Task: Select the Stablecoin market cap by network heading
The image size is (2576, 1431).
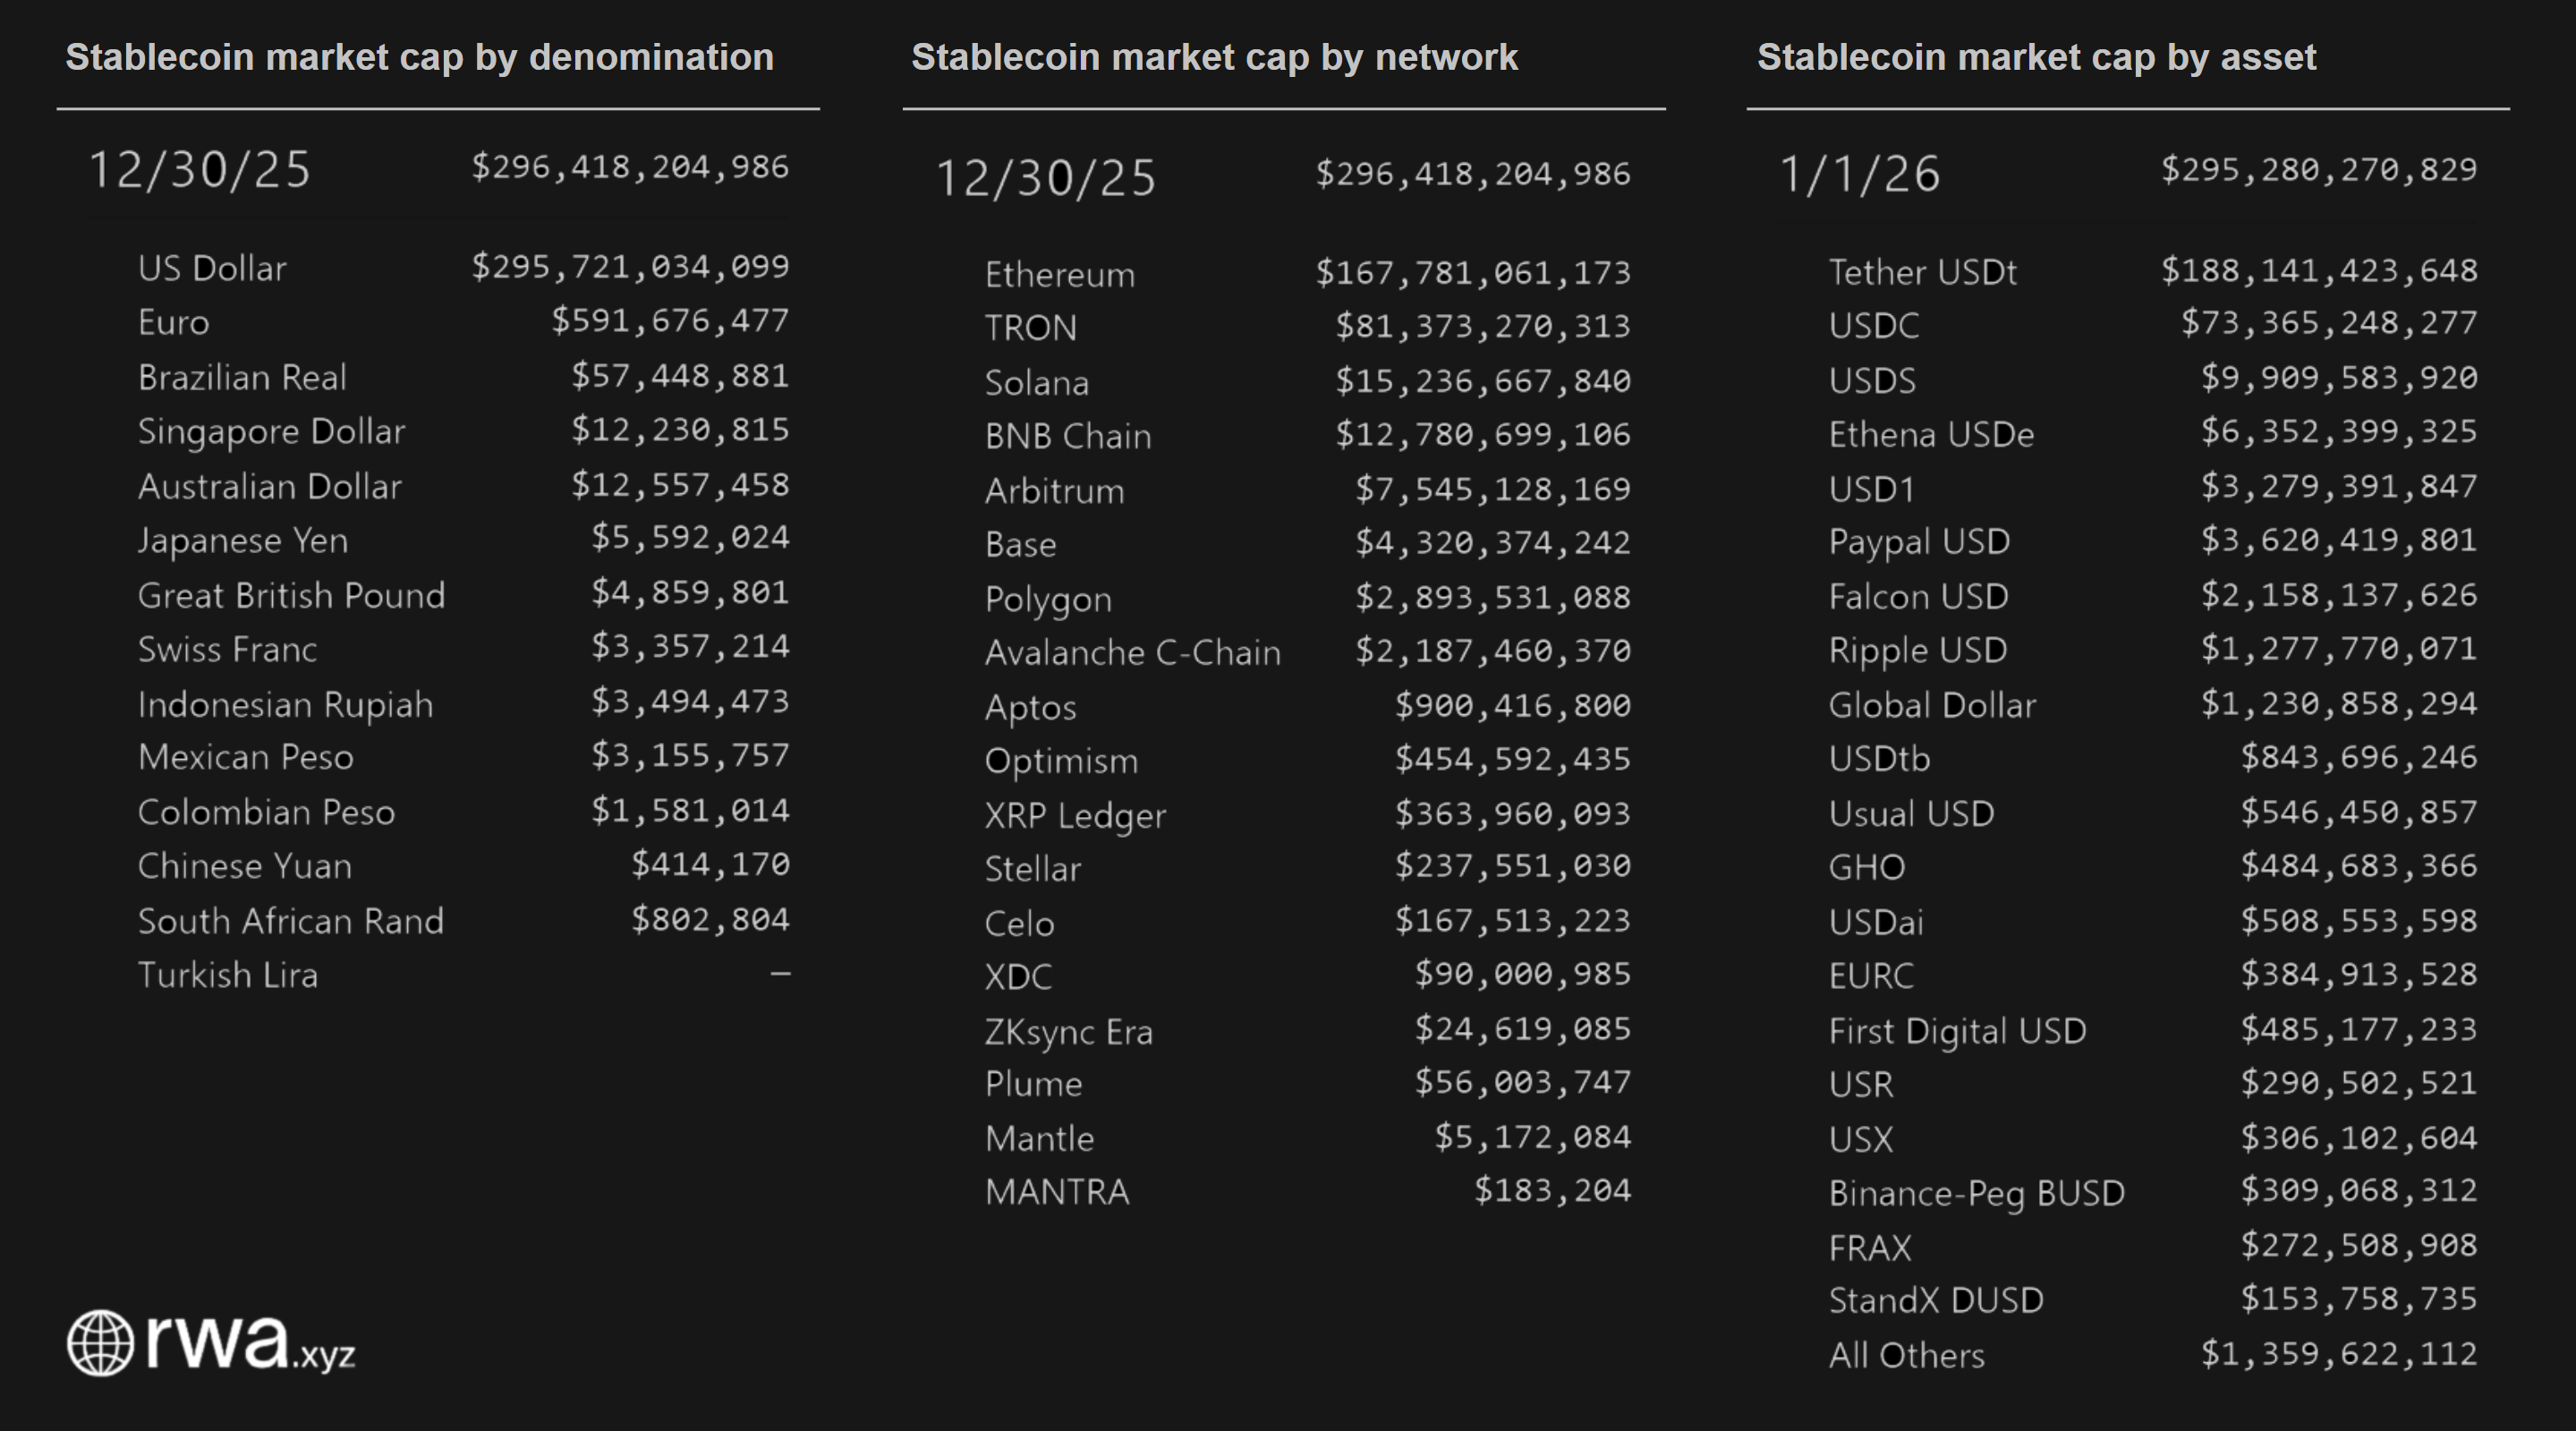Action: (x=1214, y=58)
